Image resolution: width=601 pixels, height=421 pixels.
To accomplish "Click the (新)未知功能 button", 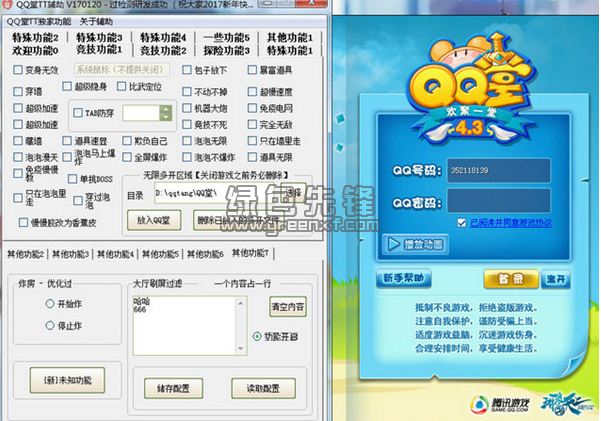I will point(67,380).
